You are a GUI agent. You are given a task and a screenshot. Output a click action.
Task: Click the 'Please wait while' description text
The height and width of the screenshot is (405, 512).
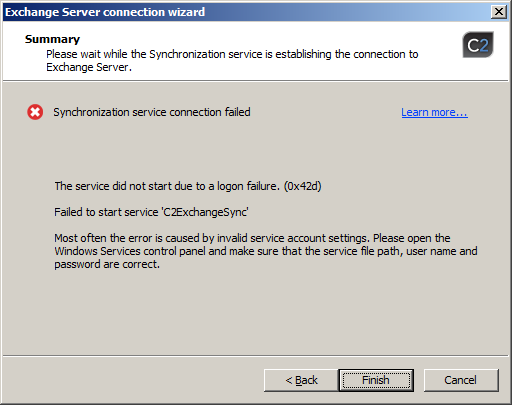(232, 61)
